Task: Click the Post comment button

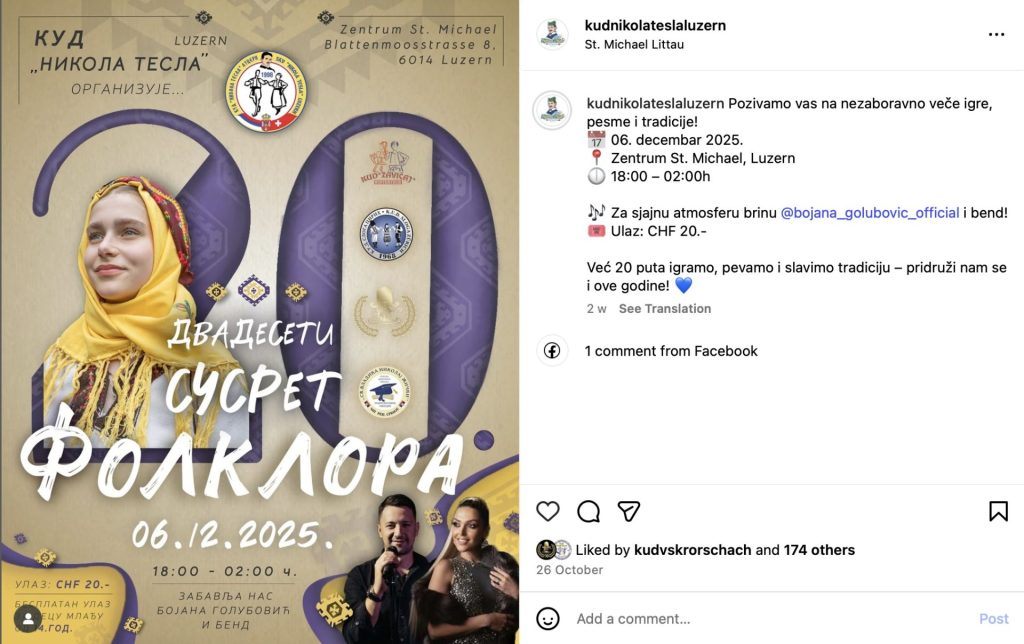Action: (x=993, y=619)
